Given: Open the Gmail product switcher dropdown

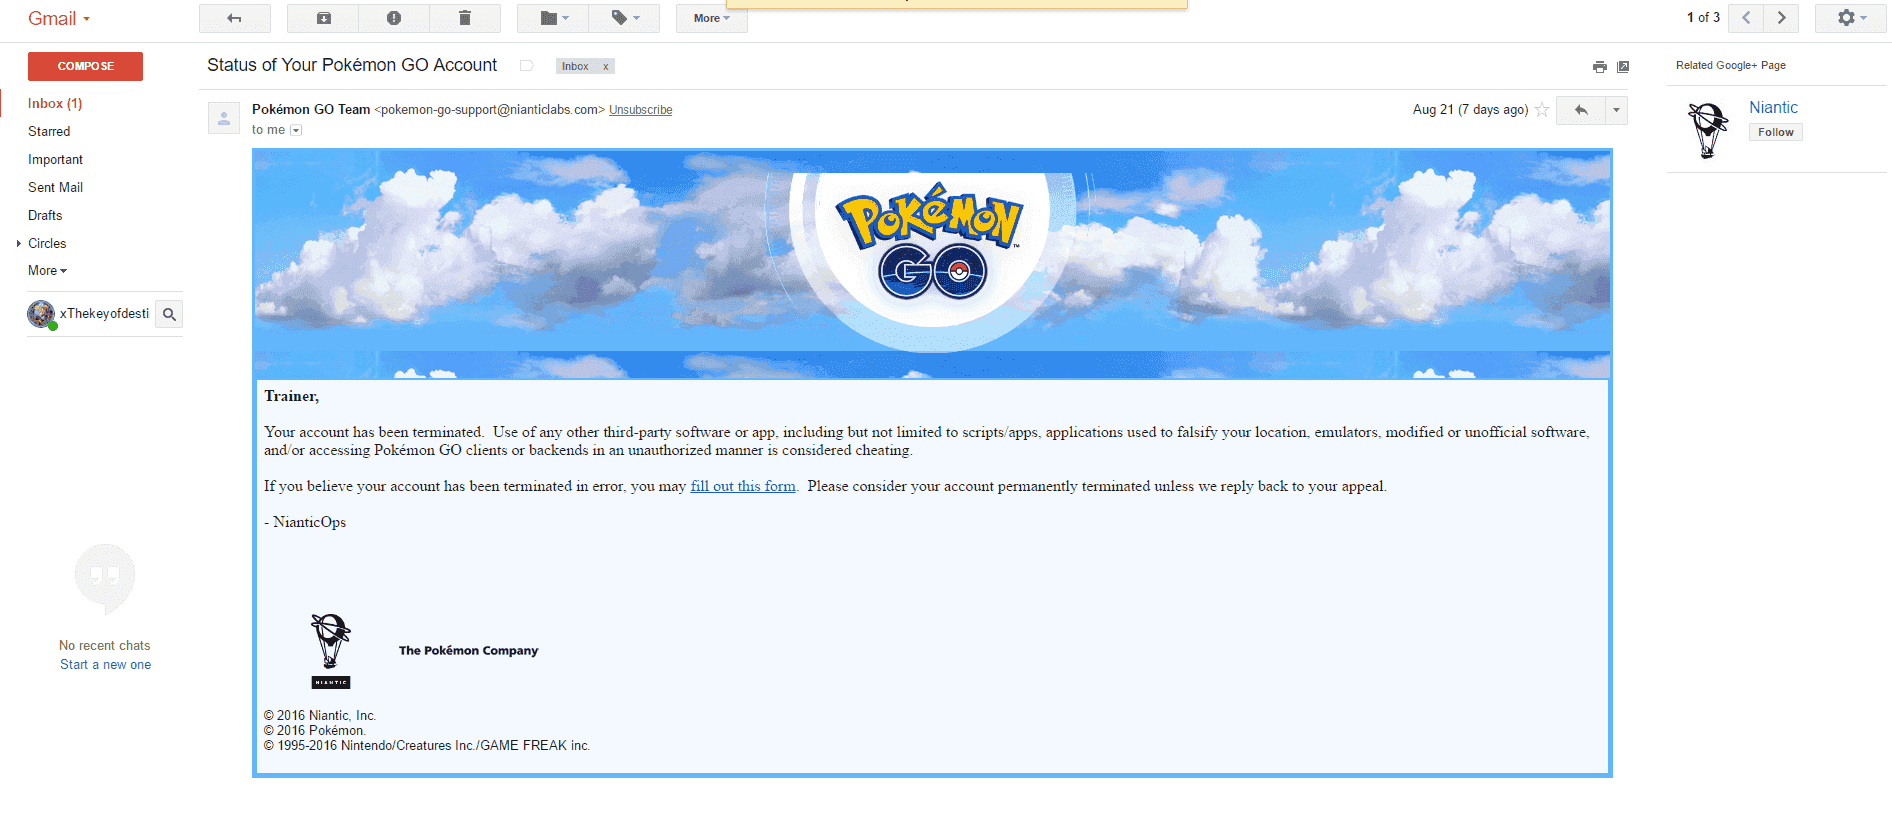Looking at the screenshot, I should [59, 19].
